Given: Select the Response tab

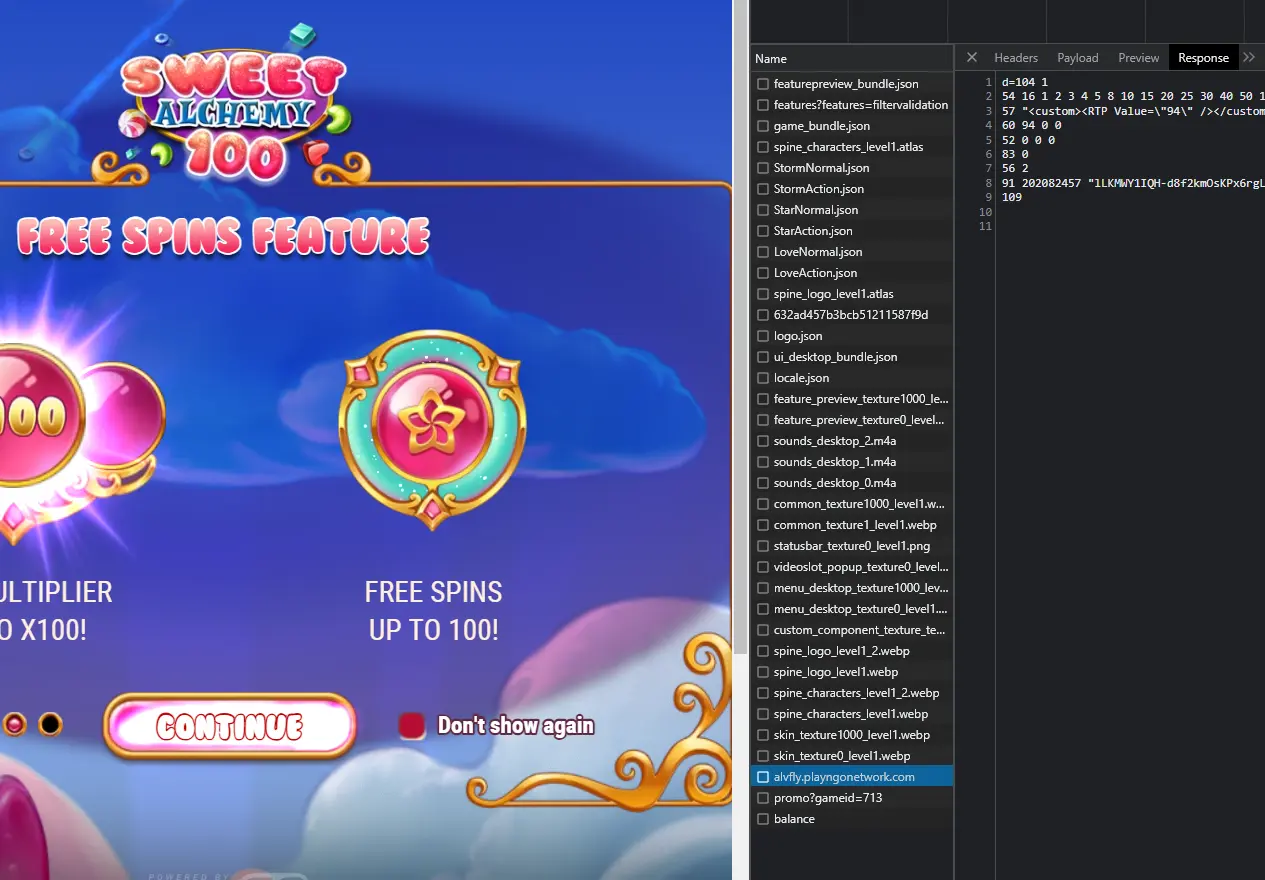Looking at the screenshot, I should pyautogui.click(x=1204, y=58).
